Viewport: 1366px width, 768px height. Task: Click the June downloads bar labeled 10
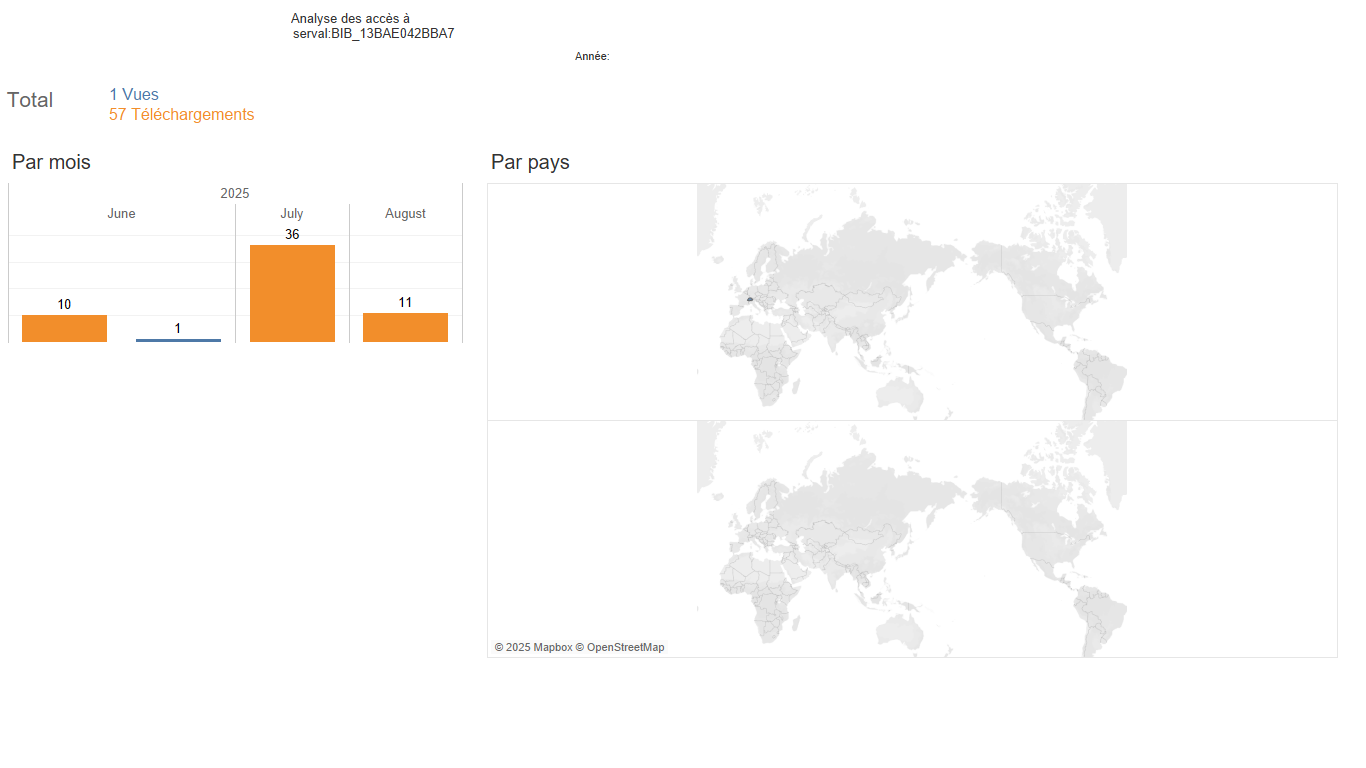[64, 328]
